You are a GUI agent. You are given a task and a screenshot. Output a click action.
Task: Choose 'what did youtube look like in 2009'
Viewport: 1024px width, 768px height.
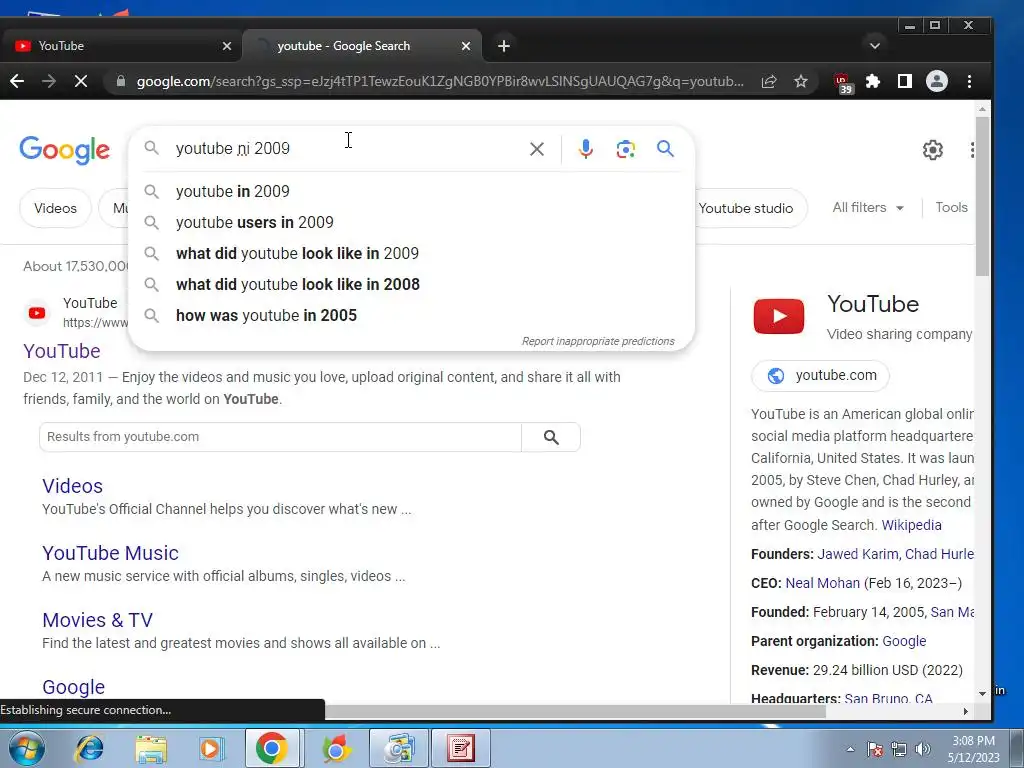[411, 253]
